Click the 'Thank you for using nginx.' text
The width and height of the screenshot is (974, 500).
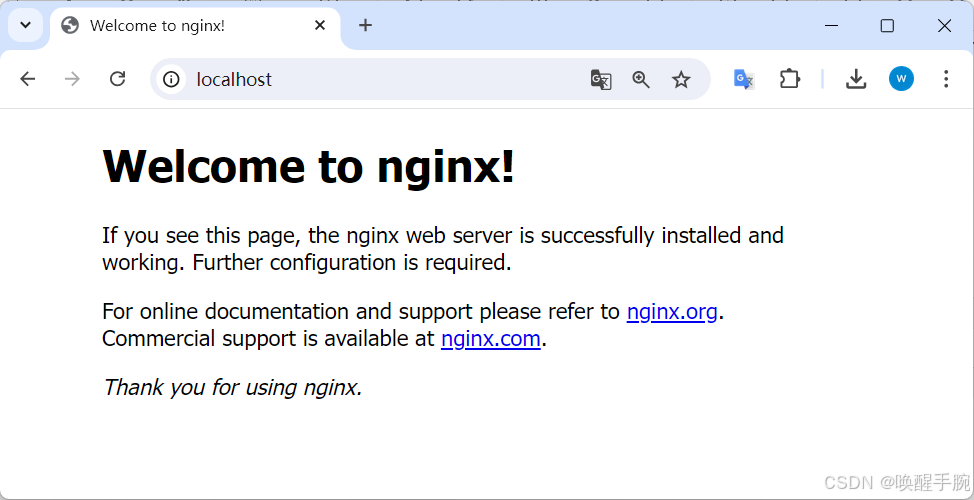click(x=232, y=387)
